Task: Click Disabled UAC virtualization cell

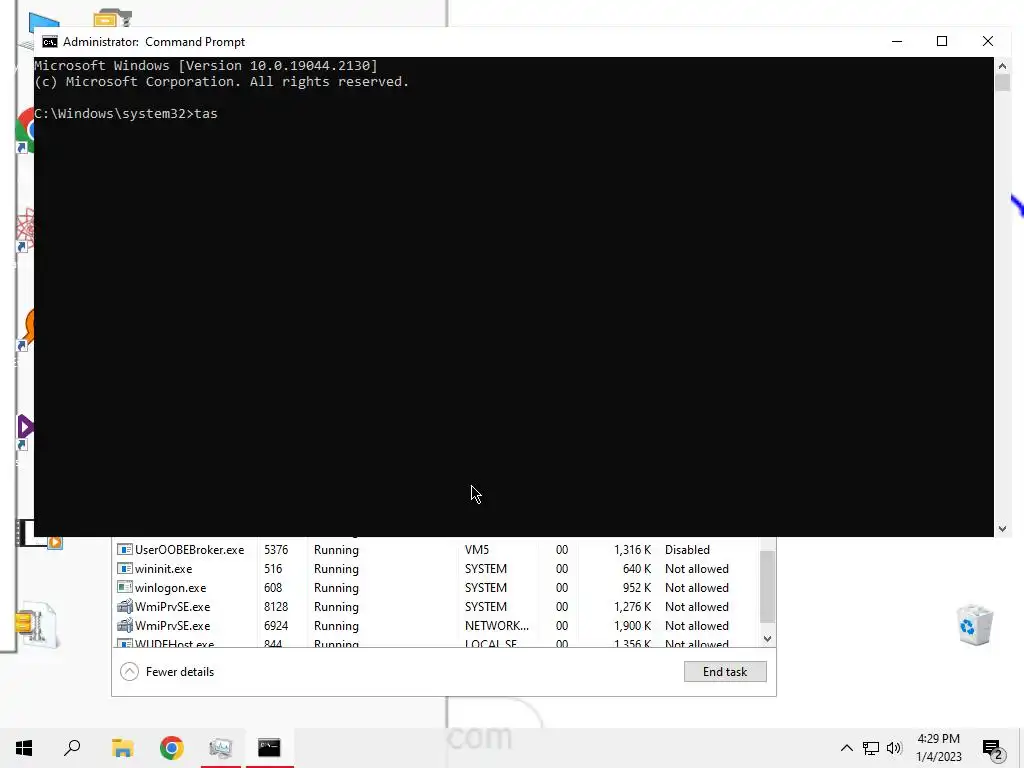Action: coord(687,550)
